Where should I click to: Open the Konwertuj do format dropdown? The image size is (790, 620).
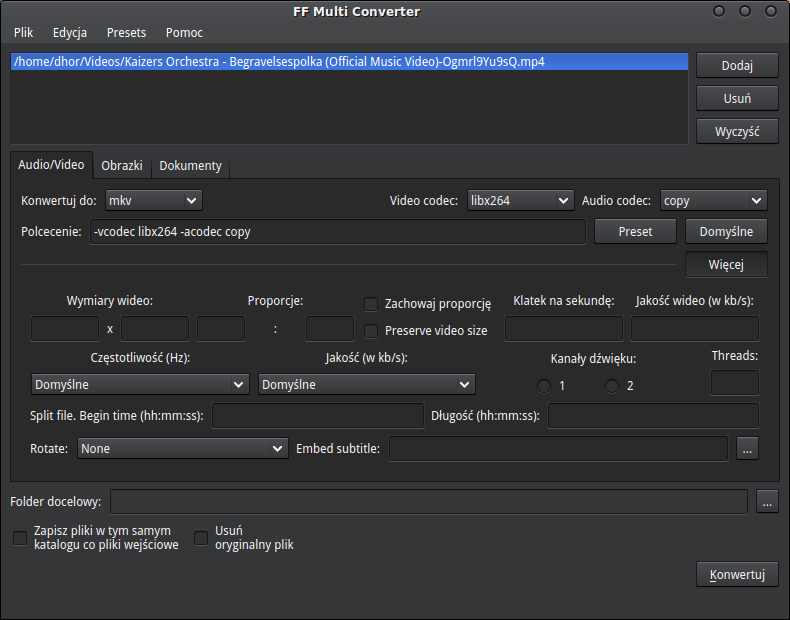tap(154, 200)
